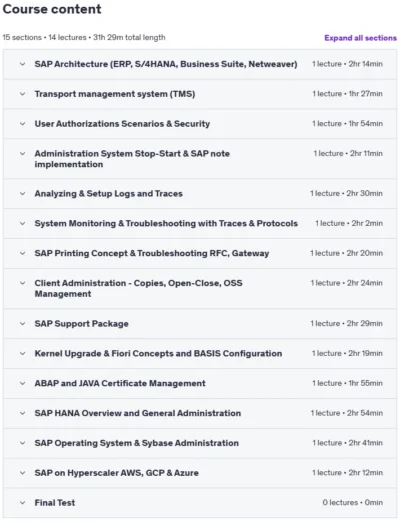Click the SAP Support Package chevron
This screenshot has height=522, width=400.
[x=22, y=324]
